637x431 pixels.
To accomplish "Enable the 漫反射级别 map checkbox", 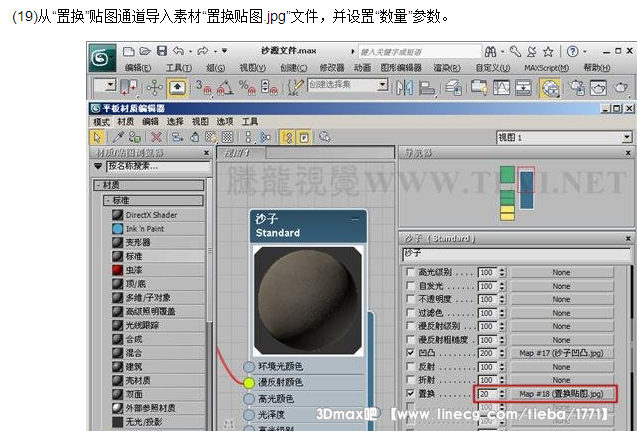I will tap(411, 326).
